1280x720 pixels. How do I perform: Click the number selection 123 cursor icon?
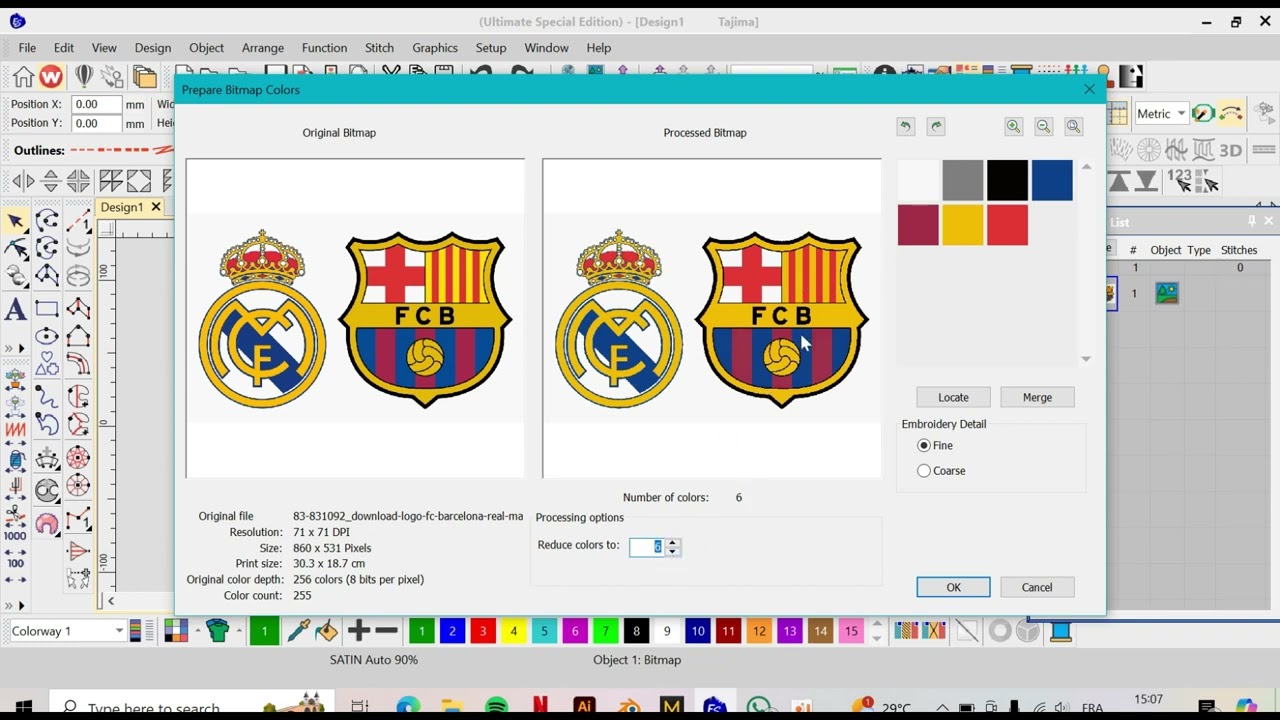[x=1179, y=181]
